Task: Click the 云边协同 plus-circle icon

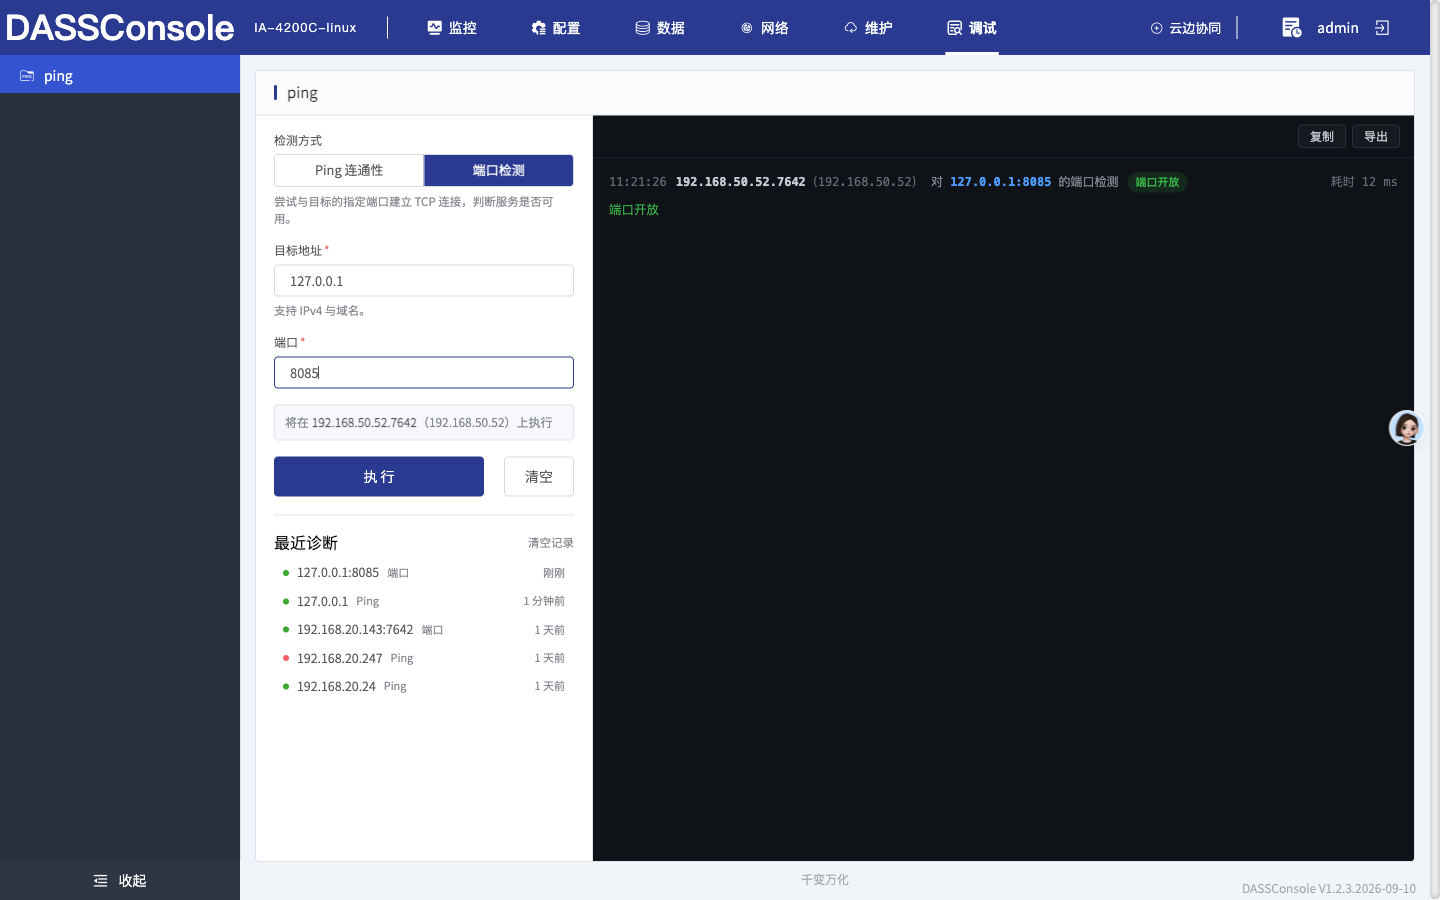Action: (1157, 28)
